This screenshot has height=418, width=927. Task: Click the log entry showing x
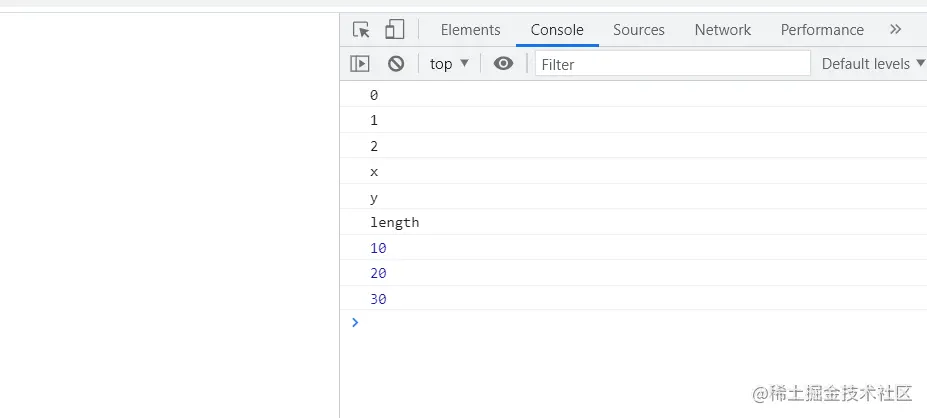click(374, 172)
